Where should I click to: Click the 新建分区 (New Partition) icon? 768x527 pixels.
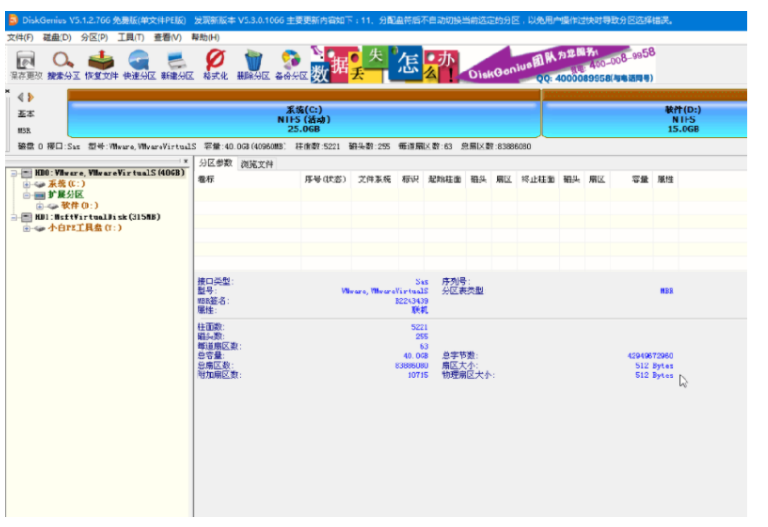[x=176, y=65]
